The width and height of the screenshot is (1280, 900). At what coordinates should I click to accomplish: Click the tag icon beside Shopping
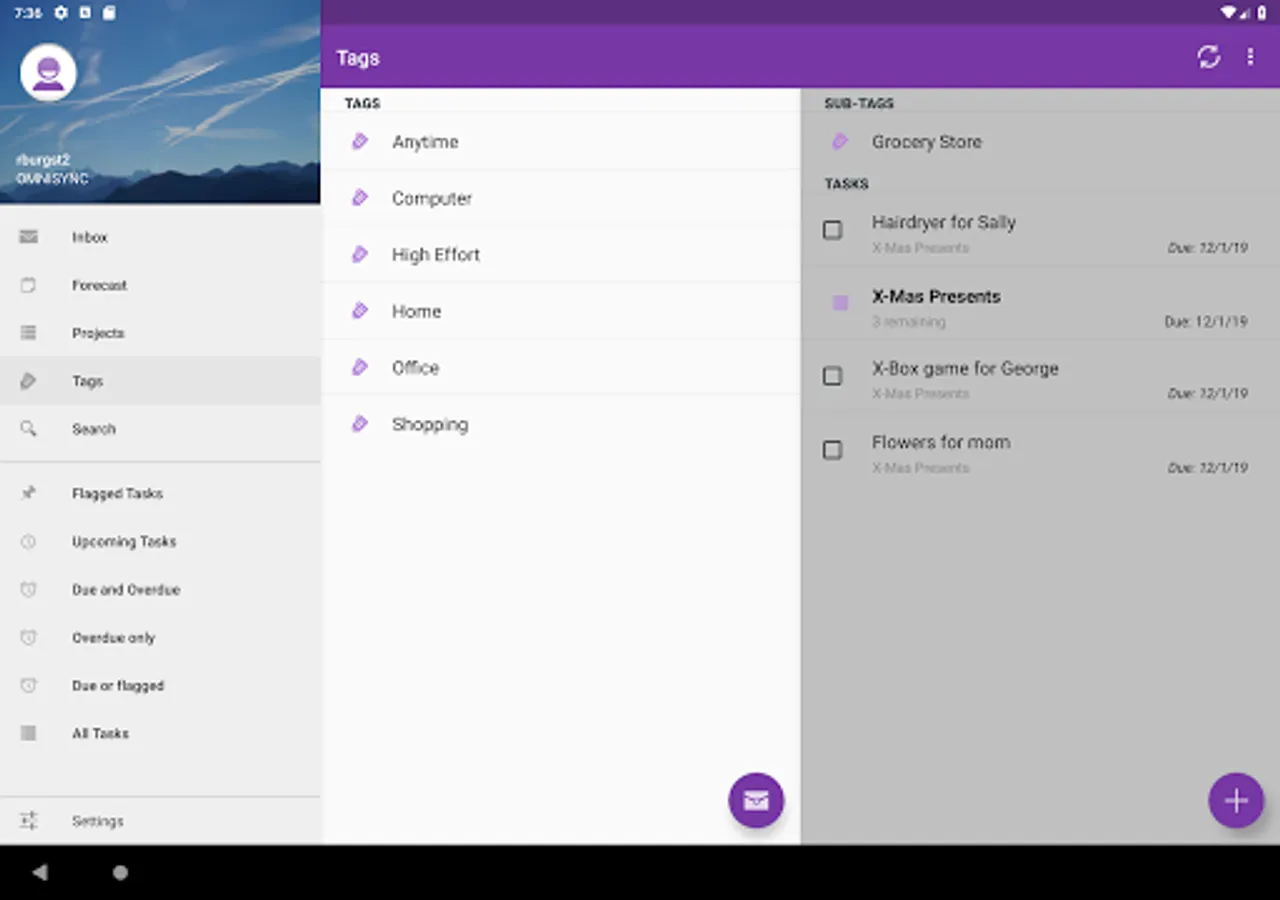point(360,424)
